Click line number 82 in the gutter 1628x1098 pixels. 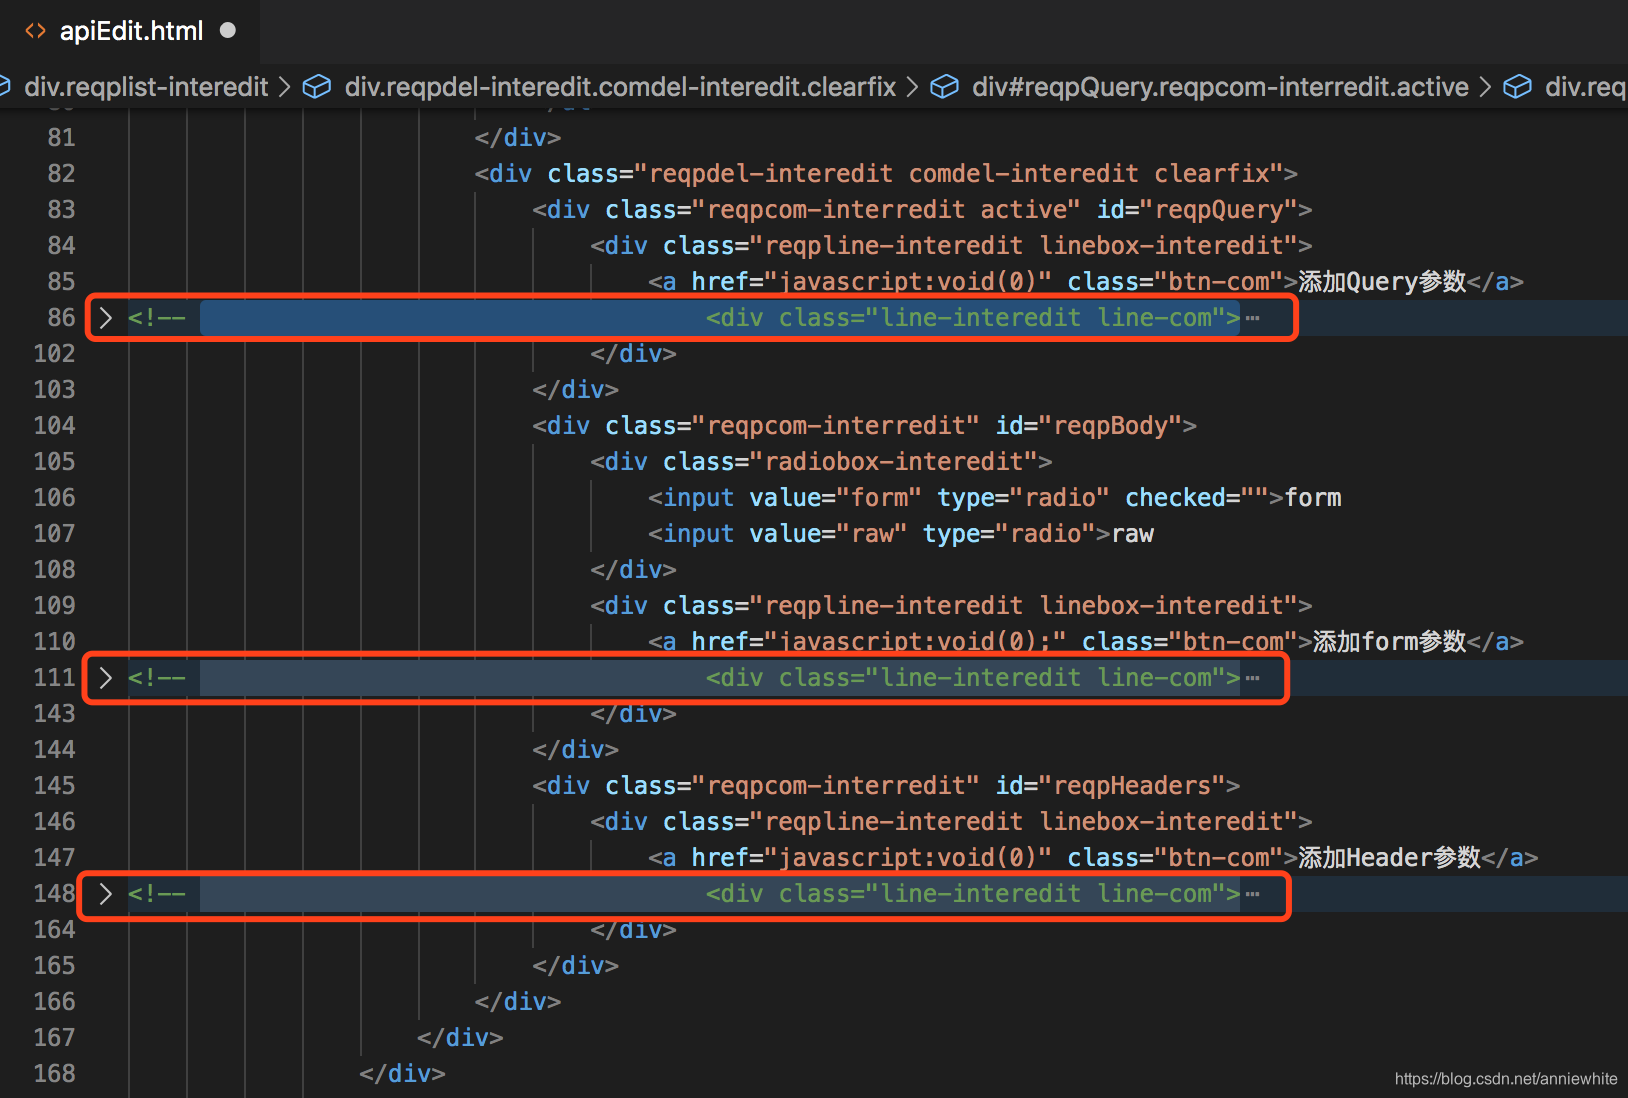(x=61, y=174)
